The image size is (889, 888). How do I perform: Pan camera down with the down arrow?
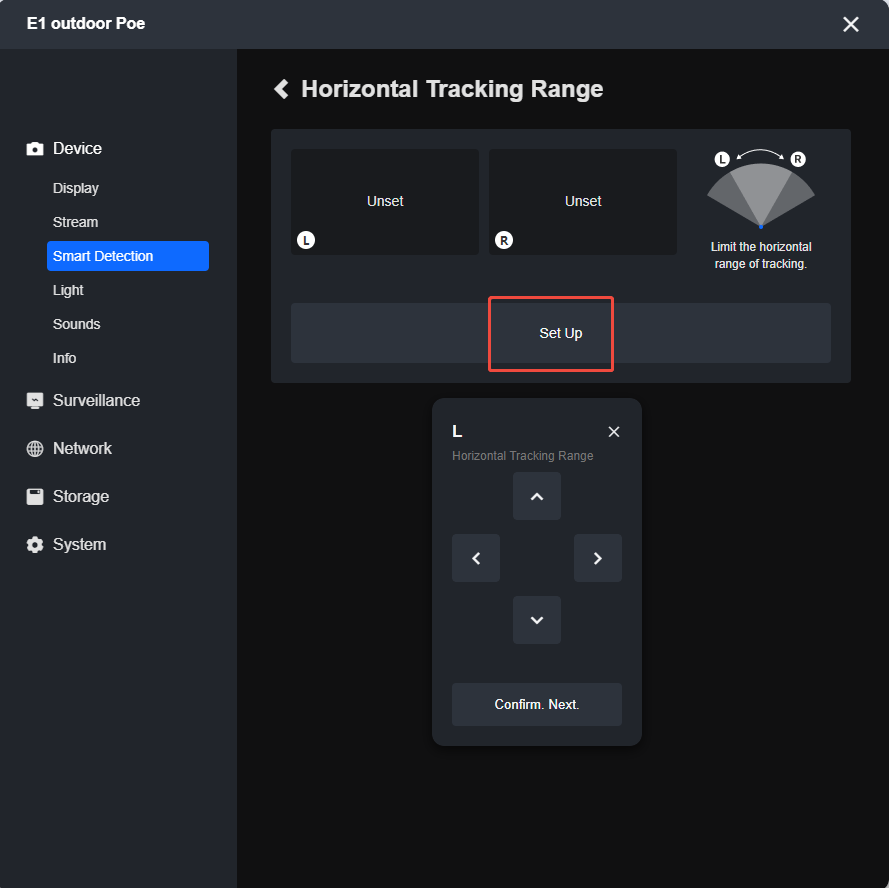(x=536, y=620)
